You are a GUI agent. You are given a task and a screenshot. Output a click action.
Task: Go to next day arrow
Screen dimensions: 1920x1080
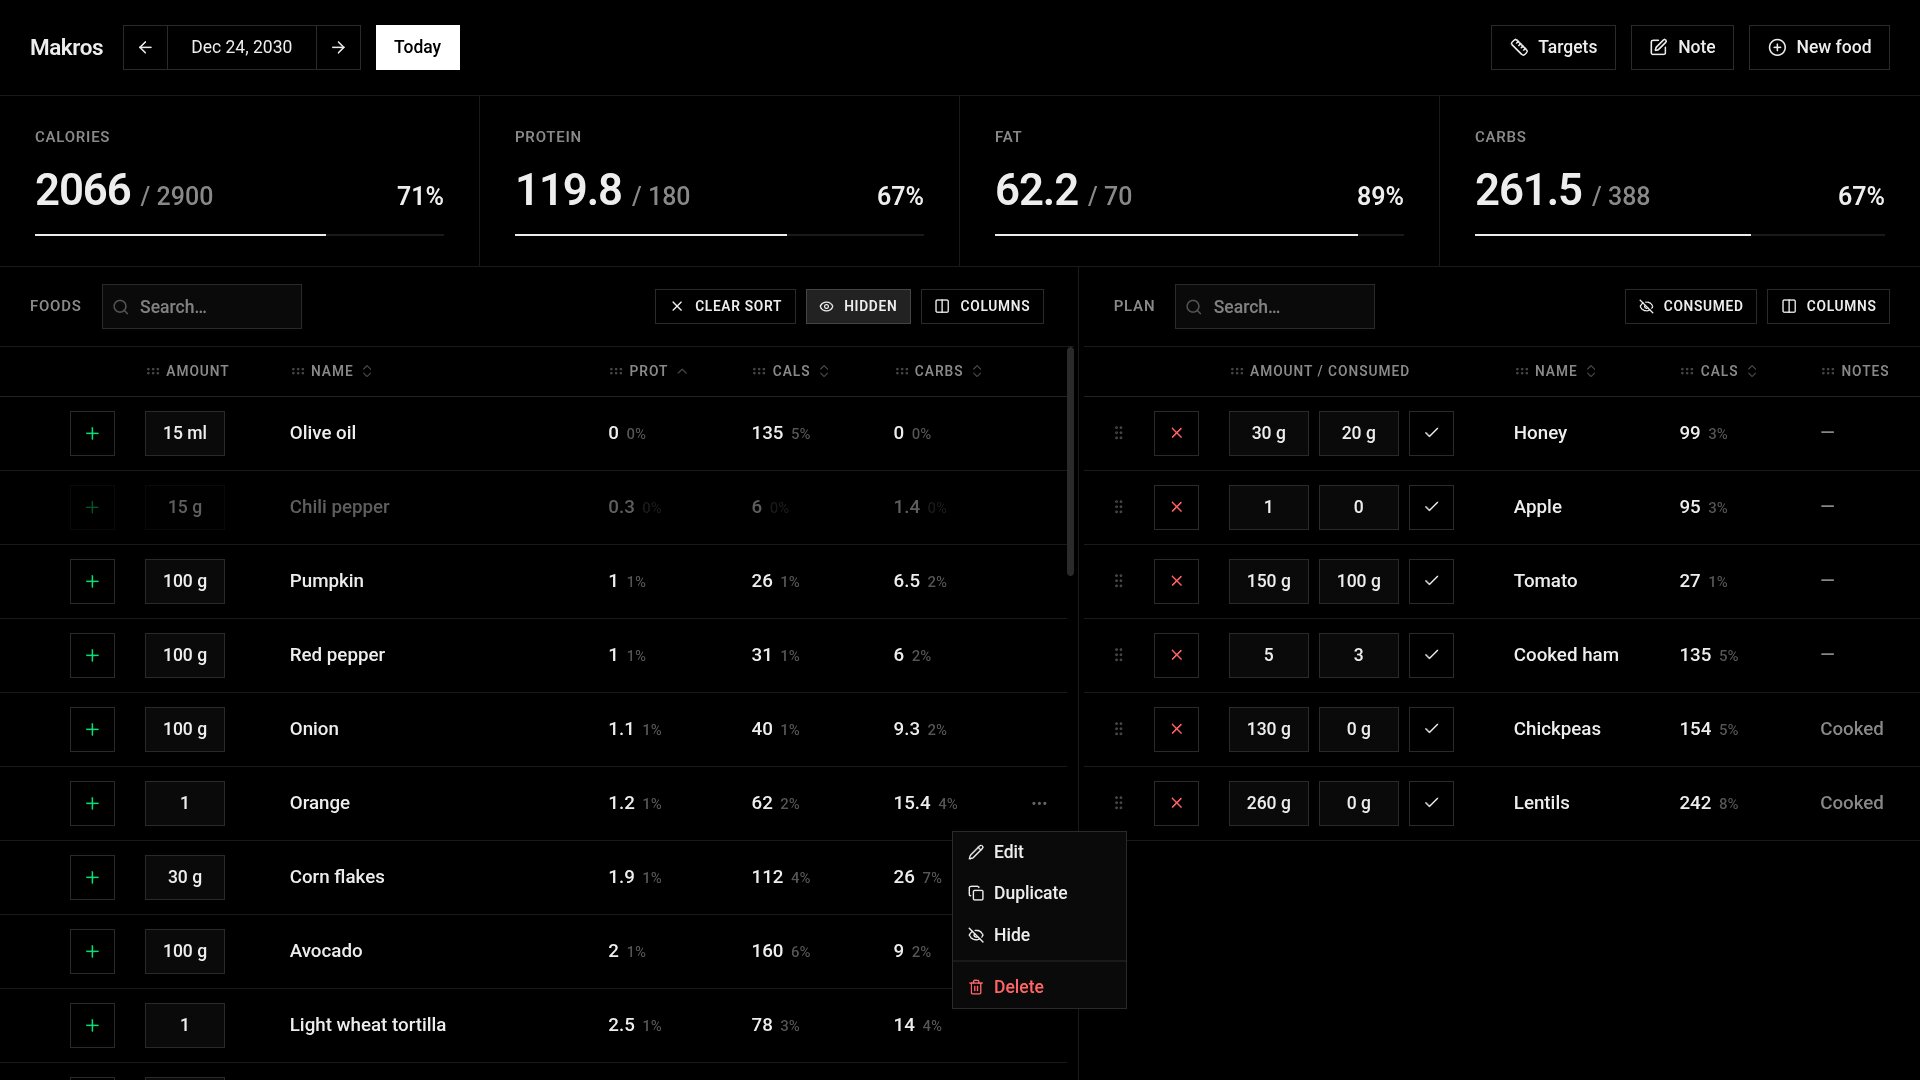click(x=338, y=47)
